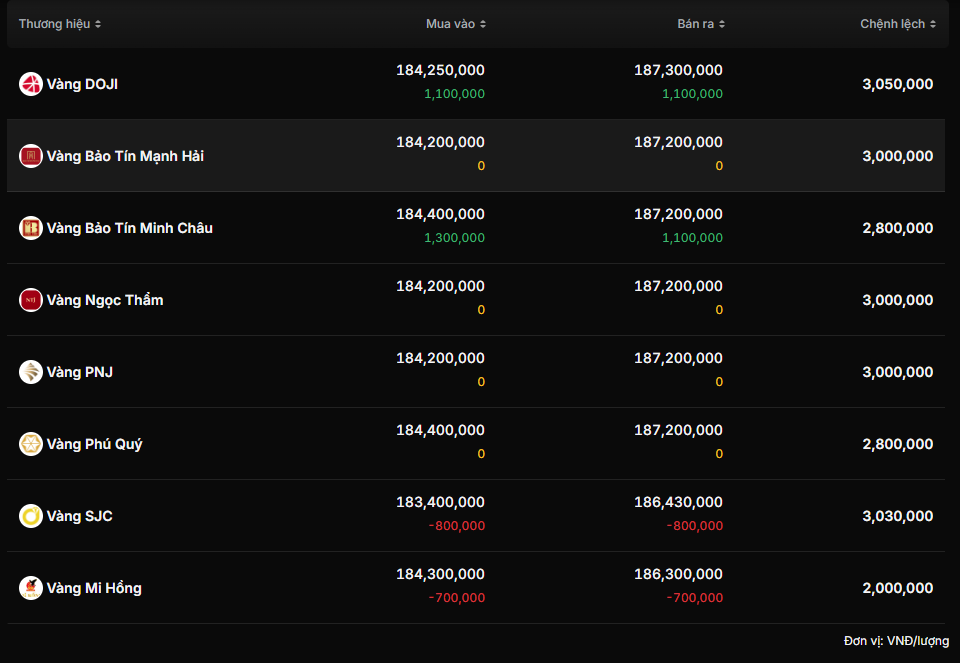Open the Vàng SJC brand name
This screenshot has height=663, width=960.
coord(79,516)
